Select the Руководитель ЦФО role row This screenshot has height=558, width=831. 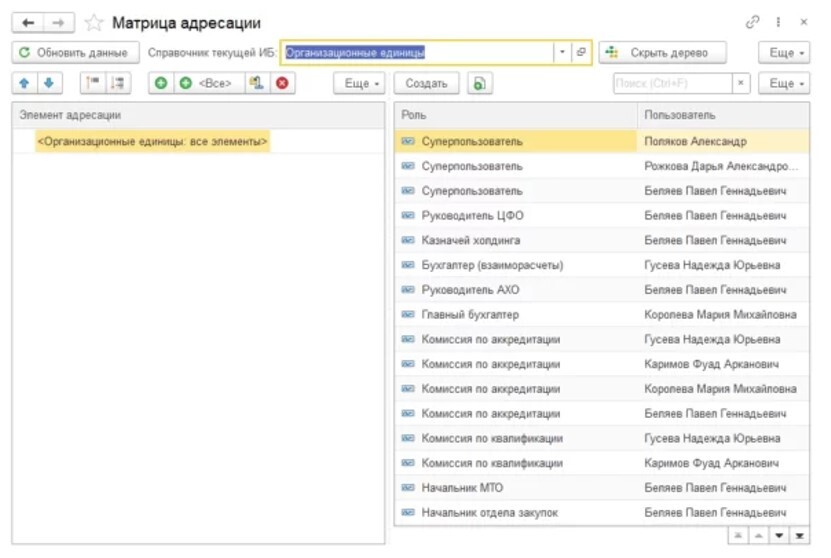[x=602, y=216]
